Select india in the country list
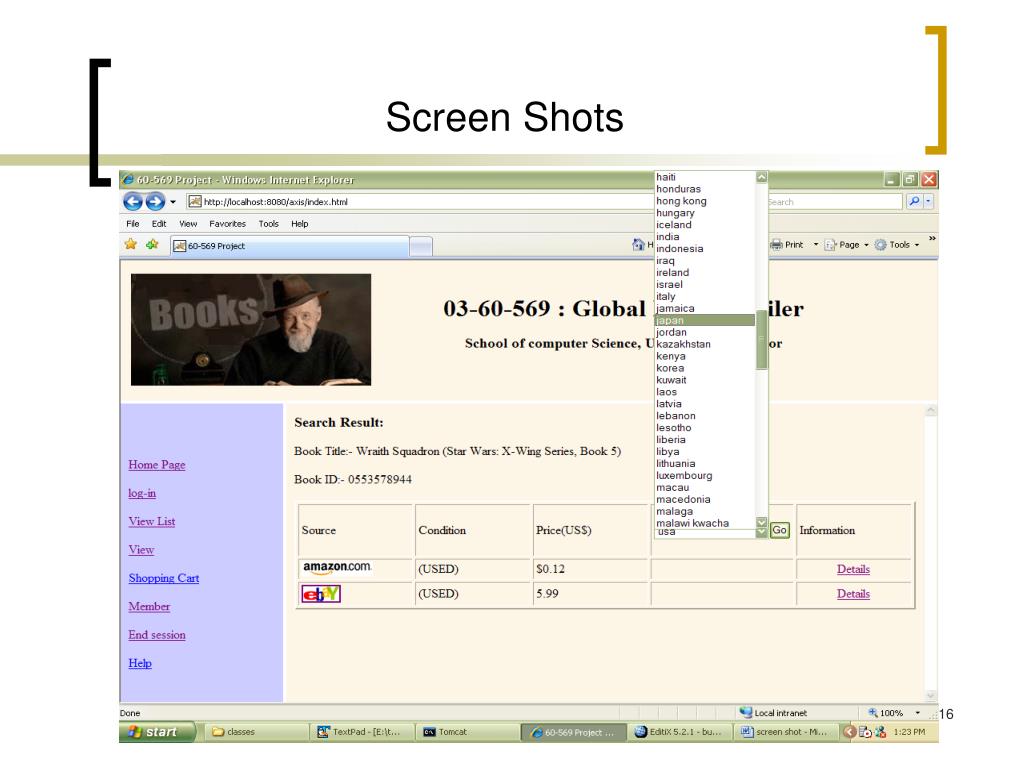Viewport: 1024px width, 768px height. click(x=705, y=236)
